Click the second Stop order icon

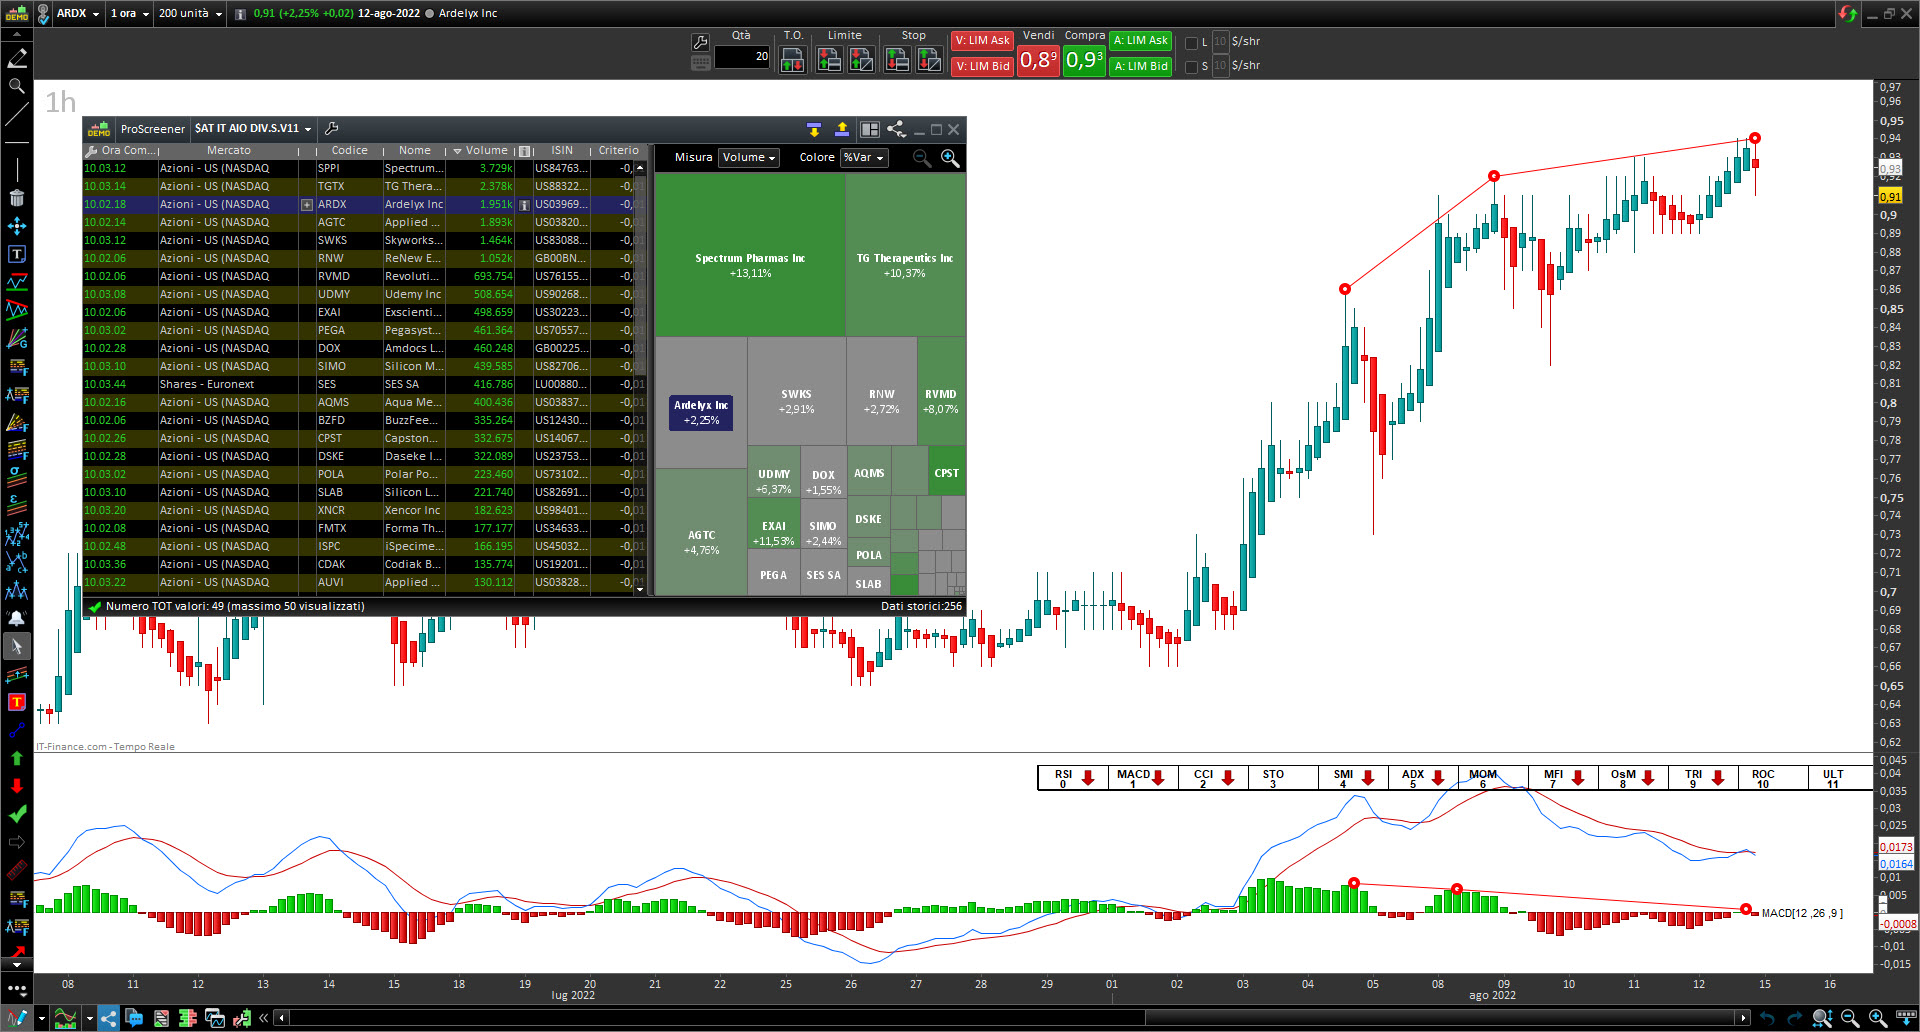click(929, 59)
